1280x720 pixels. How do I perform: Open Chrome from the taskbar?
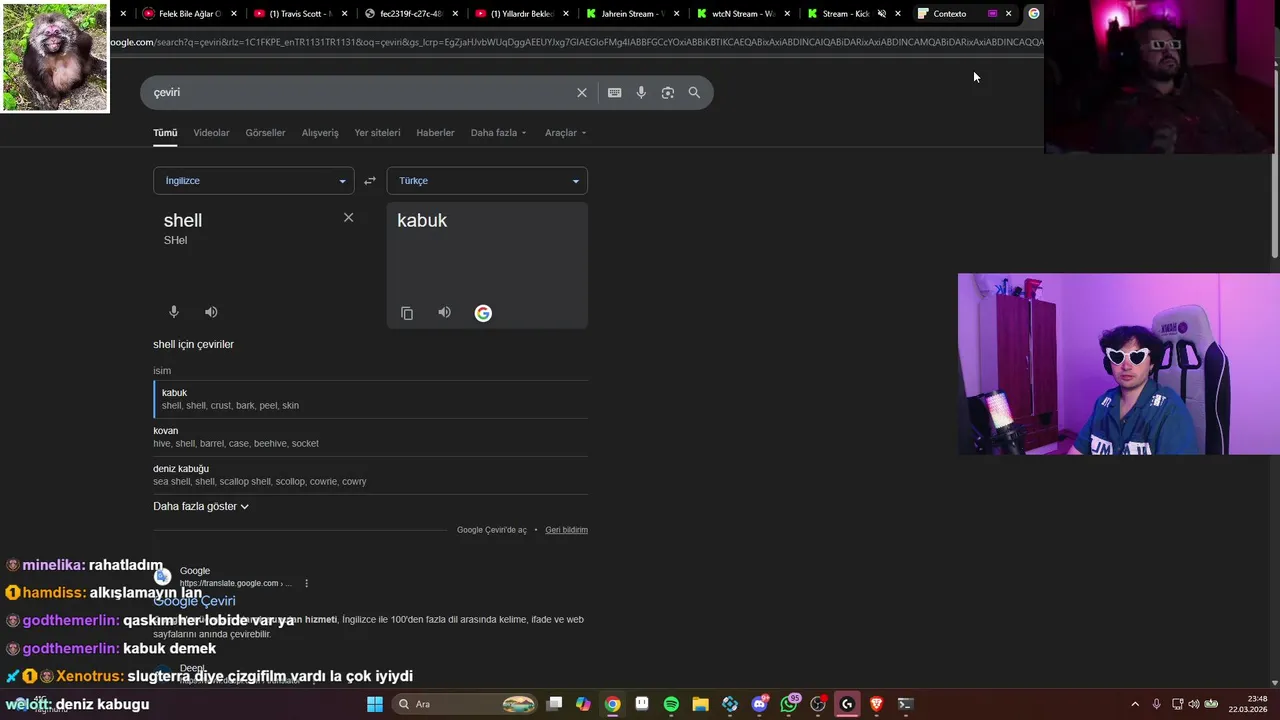click(612, 704)
